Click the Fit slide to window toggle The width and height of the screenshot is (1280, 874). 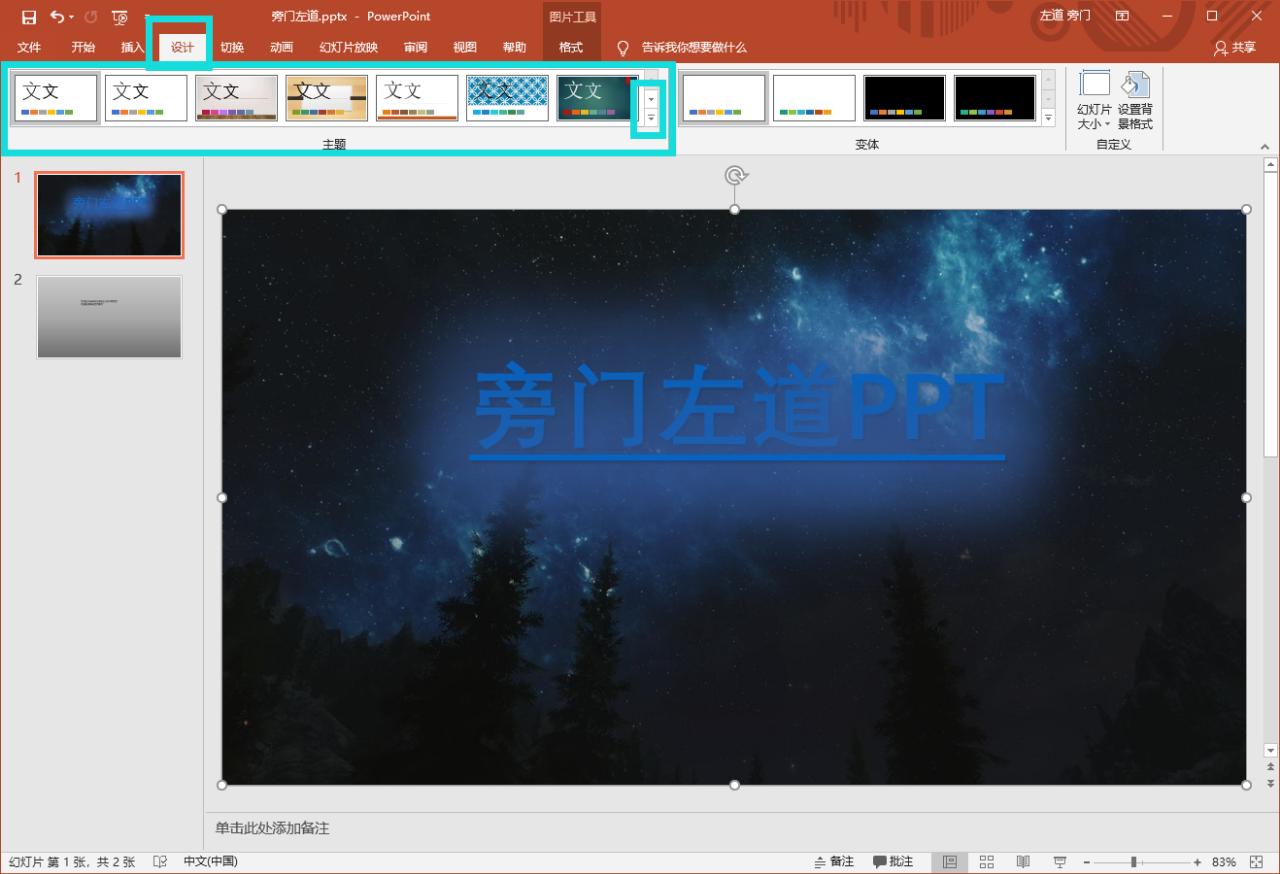[1258, 861]
